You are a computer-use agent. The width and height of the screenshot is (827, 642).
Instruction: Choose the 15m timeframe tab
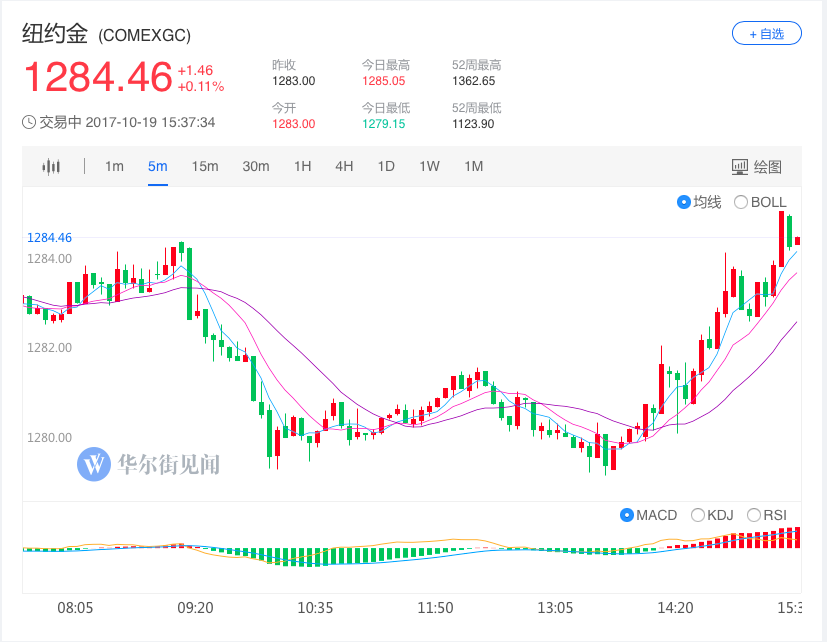click(205, 167)
